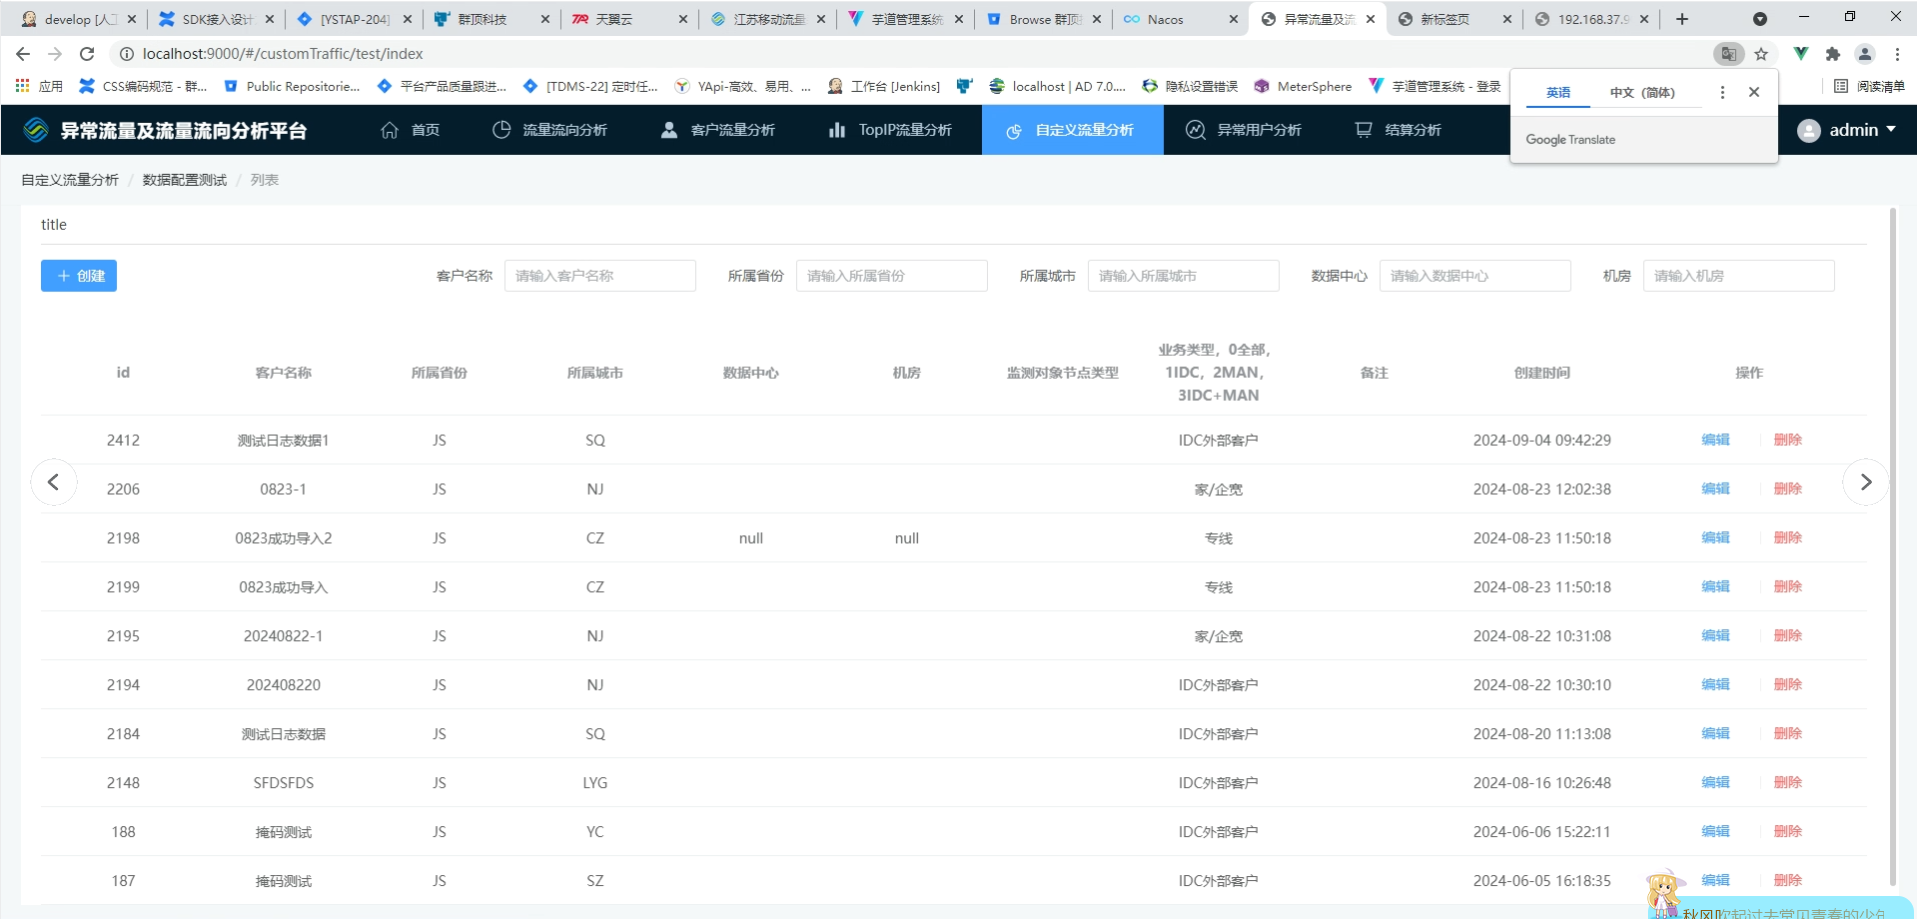1917x919 pixels.
Task: Click the 客户流量分析 person icon
Action: click(x=669, y=130)
